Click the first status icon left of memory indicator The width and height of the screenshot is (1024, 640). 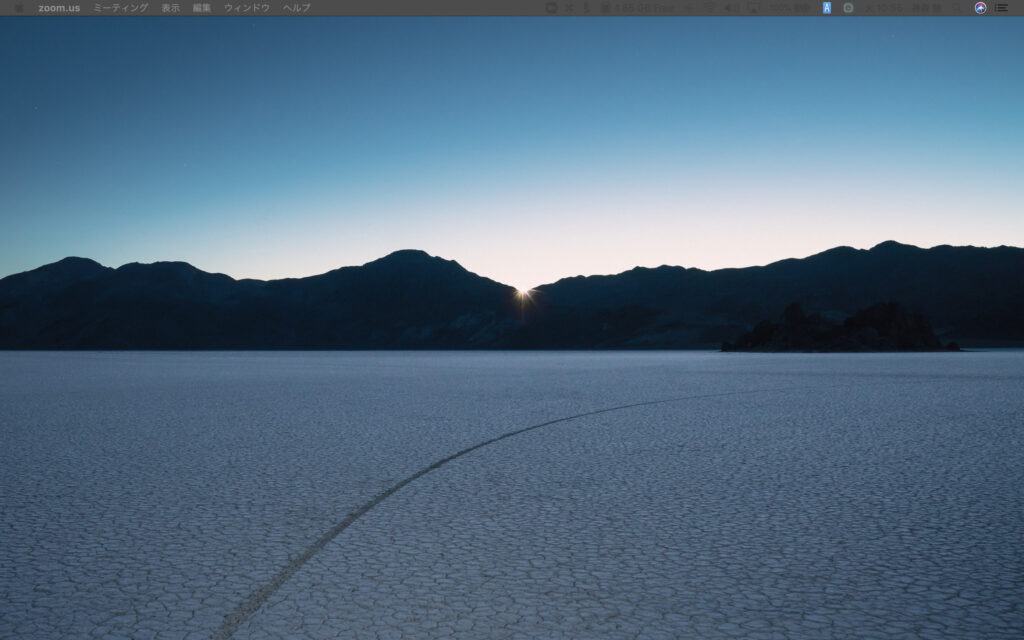[587, 8]
